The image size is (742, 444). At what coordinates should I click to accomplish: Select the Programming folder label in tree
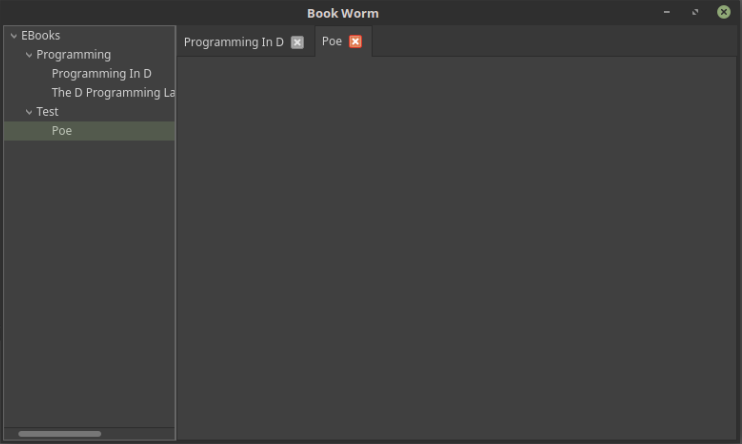73,55
